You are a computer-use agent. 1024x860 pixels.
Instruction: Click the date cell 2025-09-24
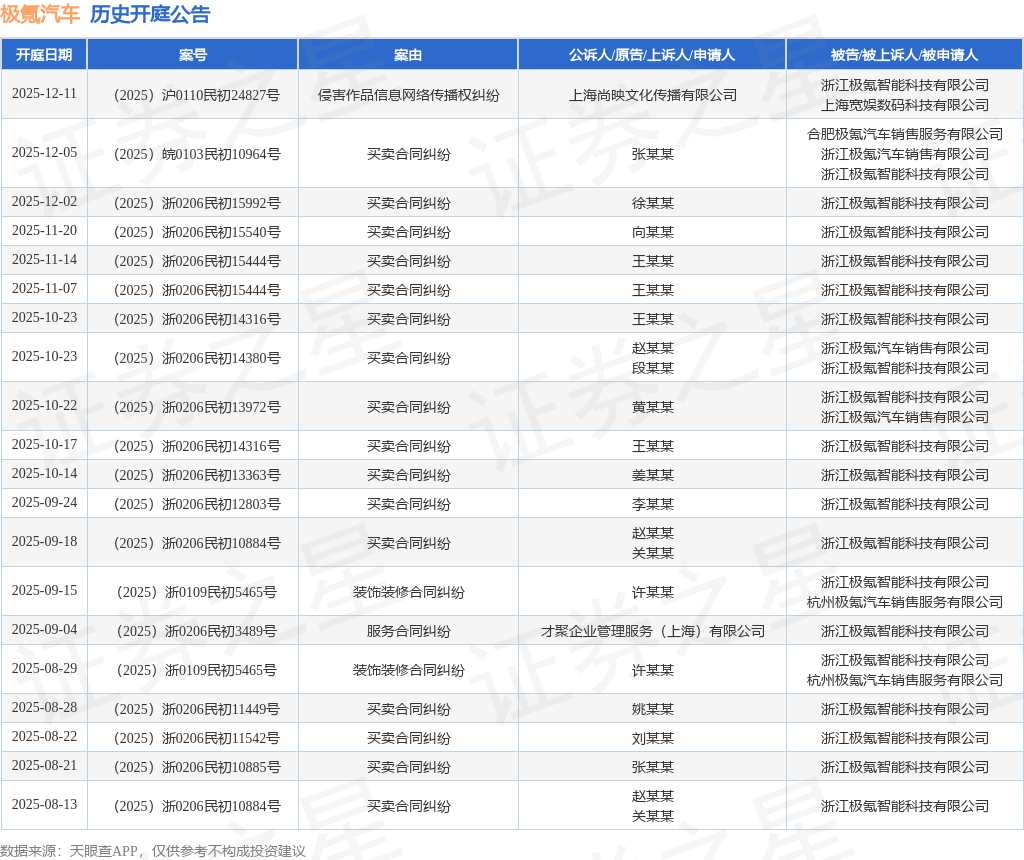(x=44, y=502)
